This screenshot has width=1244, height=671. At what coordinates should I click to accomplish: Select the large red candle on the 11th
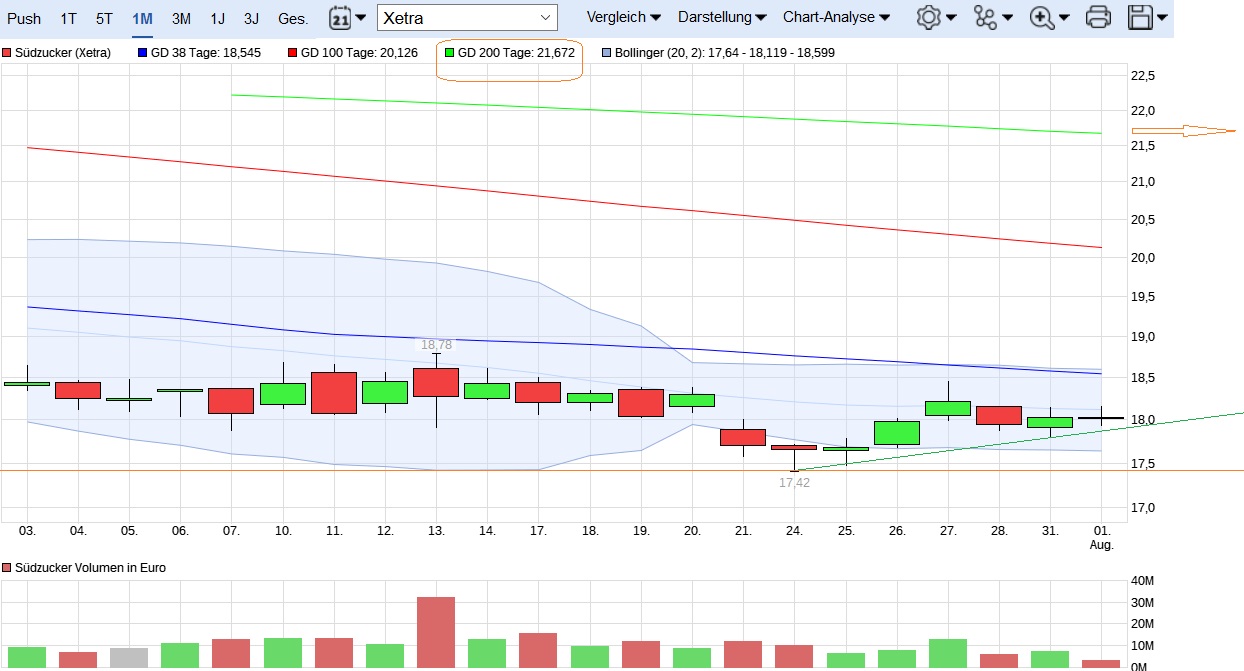(x=334, y=393)
